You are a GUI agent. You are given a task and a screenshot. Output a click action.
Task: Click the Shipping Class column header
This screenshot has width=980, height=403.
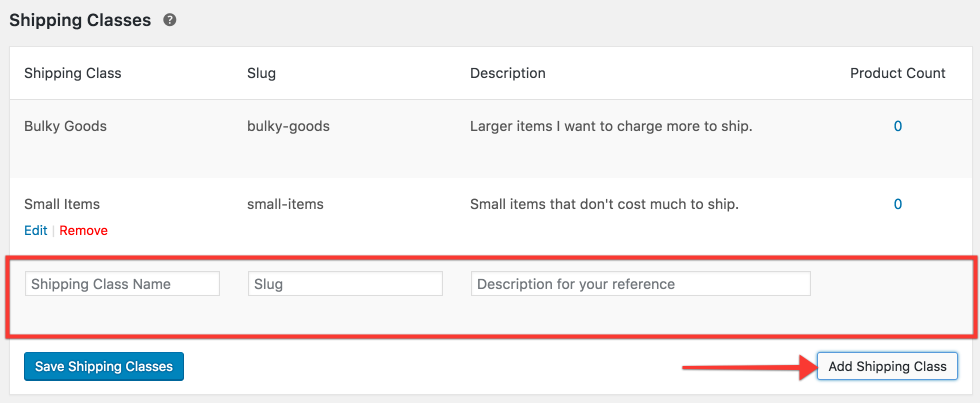point(72,73)
